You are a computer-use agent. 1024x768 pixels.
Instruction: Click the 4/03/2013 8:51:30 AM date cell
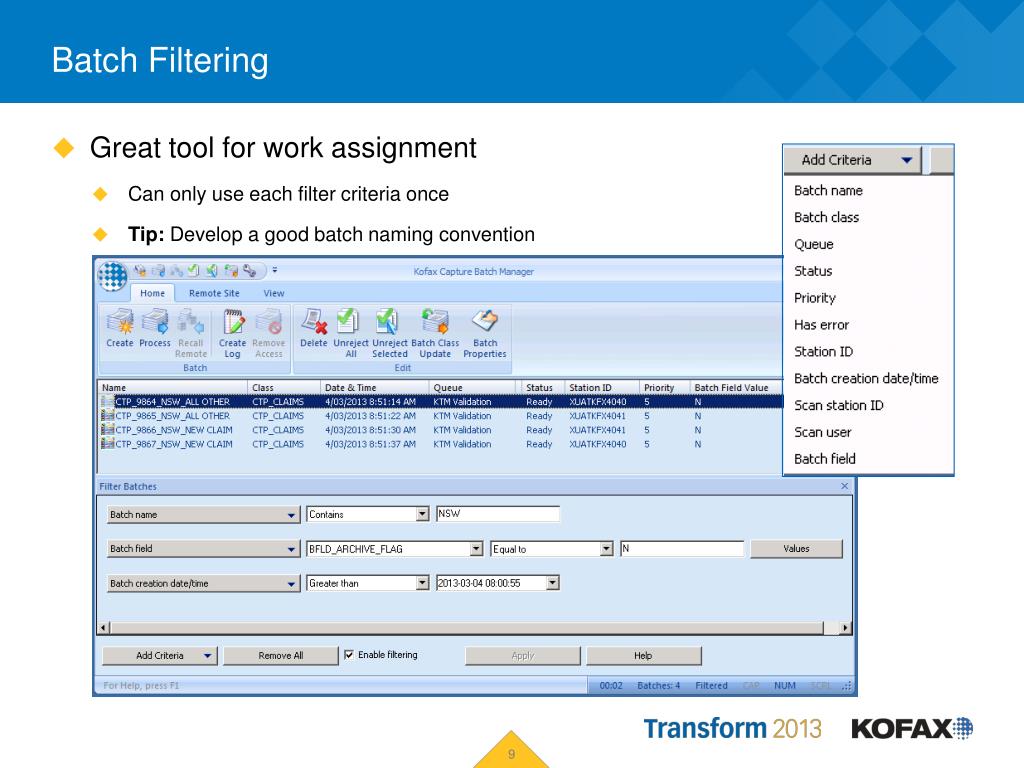click(370, 430)
